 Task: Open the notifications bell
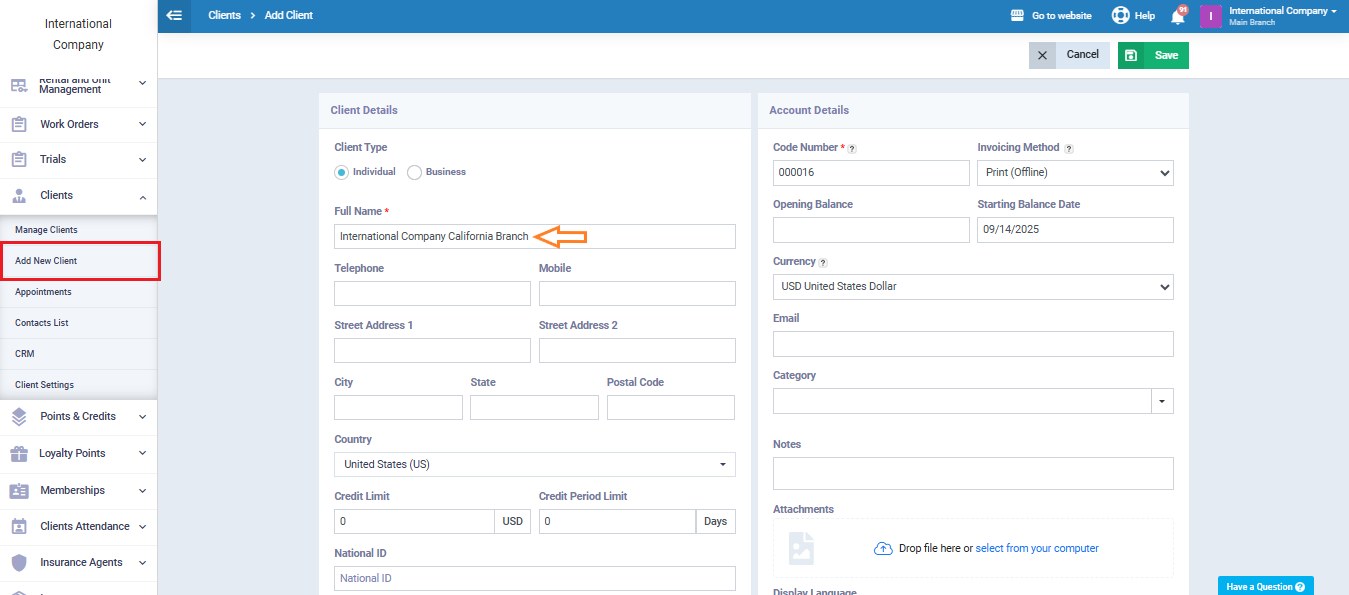[x=1178, y=16]
